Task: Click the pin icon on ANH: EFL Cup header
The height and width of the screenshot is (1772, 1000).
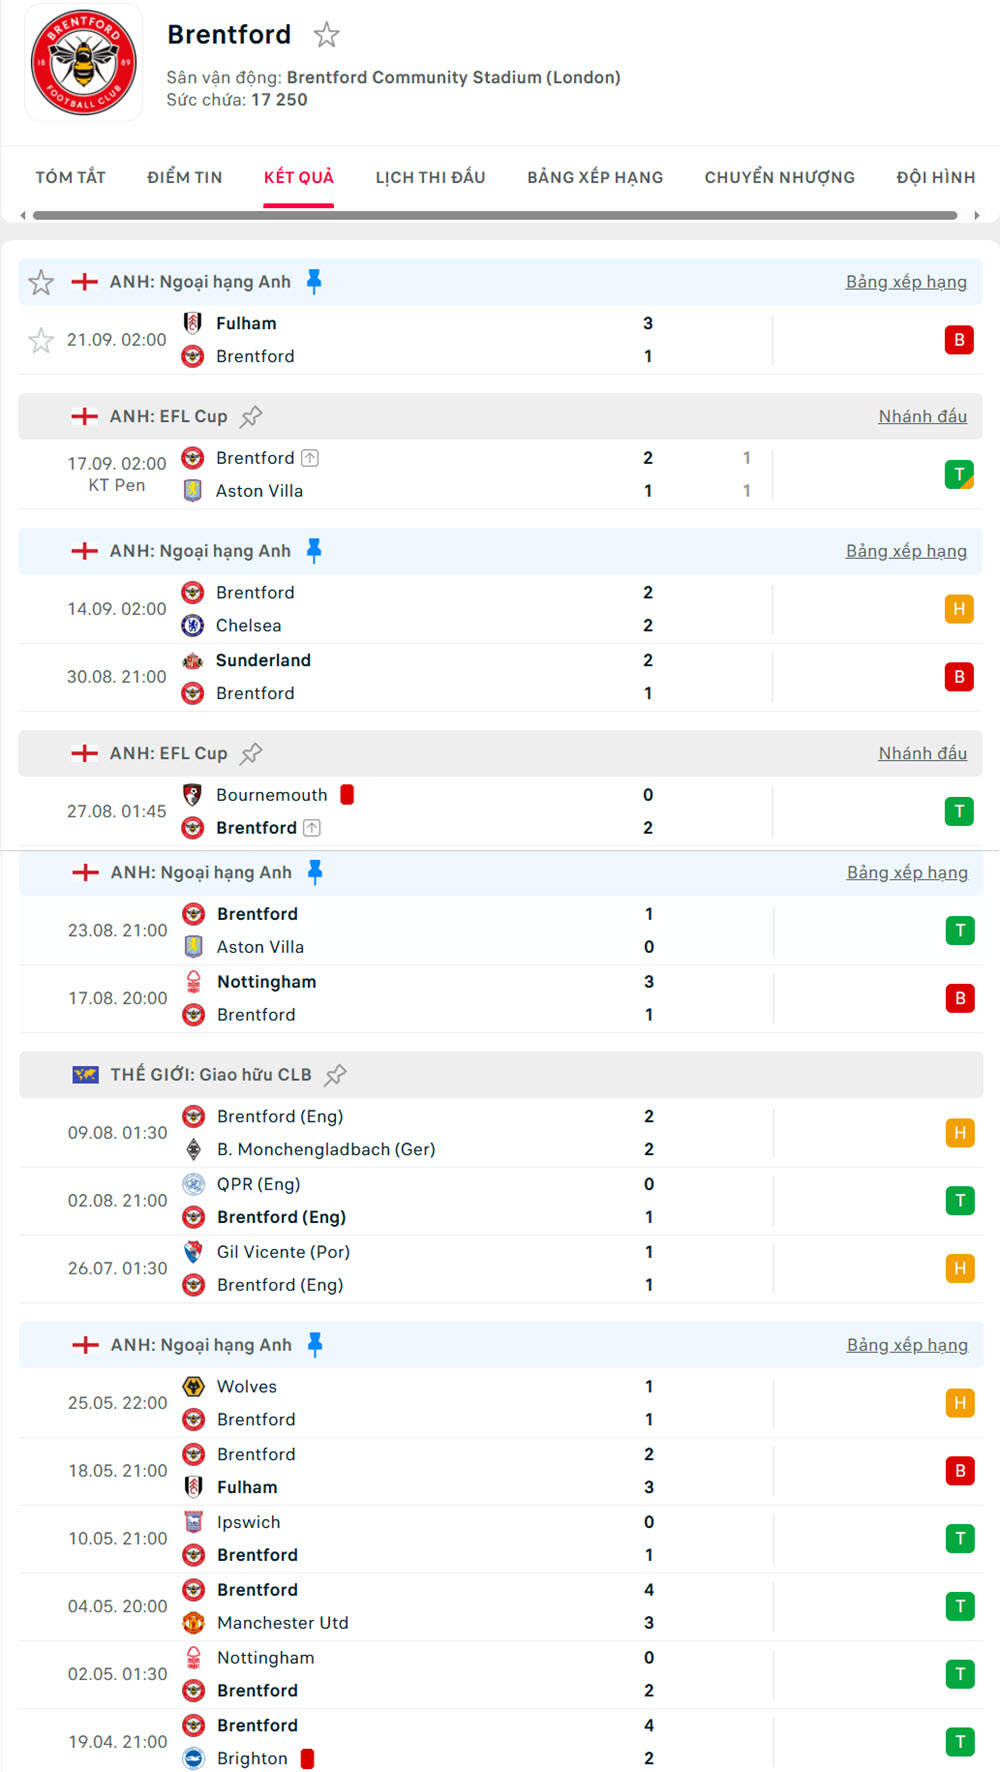Action: [252, 416]
